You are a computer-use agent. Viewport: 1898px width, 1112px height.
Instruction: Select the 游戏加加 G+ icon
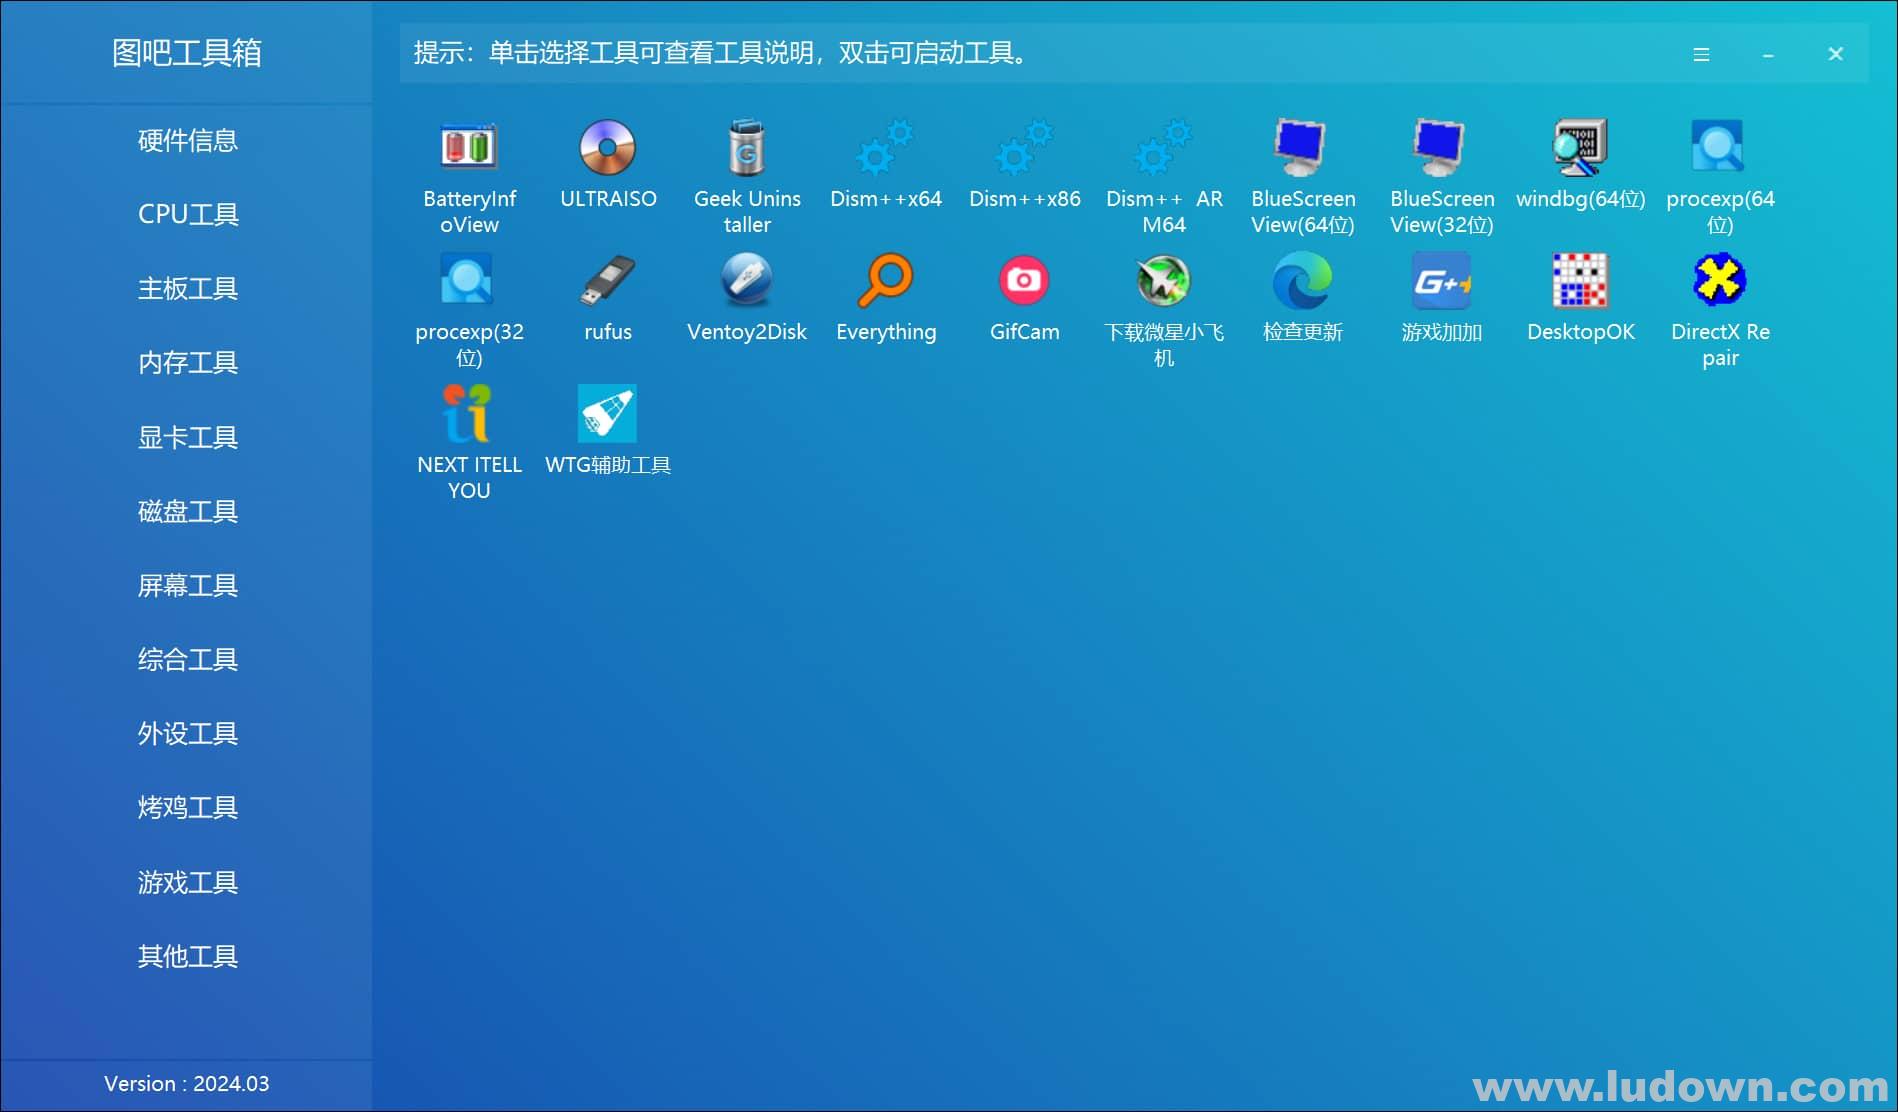pyautogui.click(x=1441, y=280)
